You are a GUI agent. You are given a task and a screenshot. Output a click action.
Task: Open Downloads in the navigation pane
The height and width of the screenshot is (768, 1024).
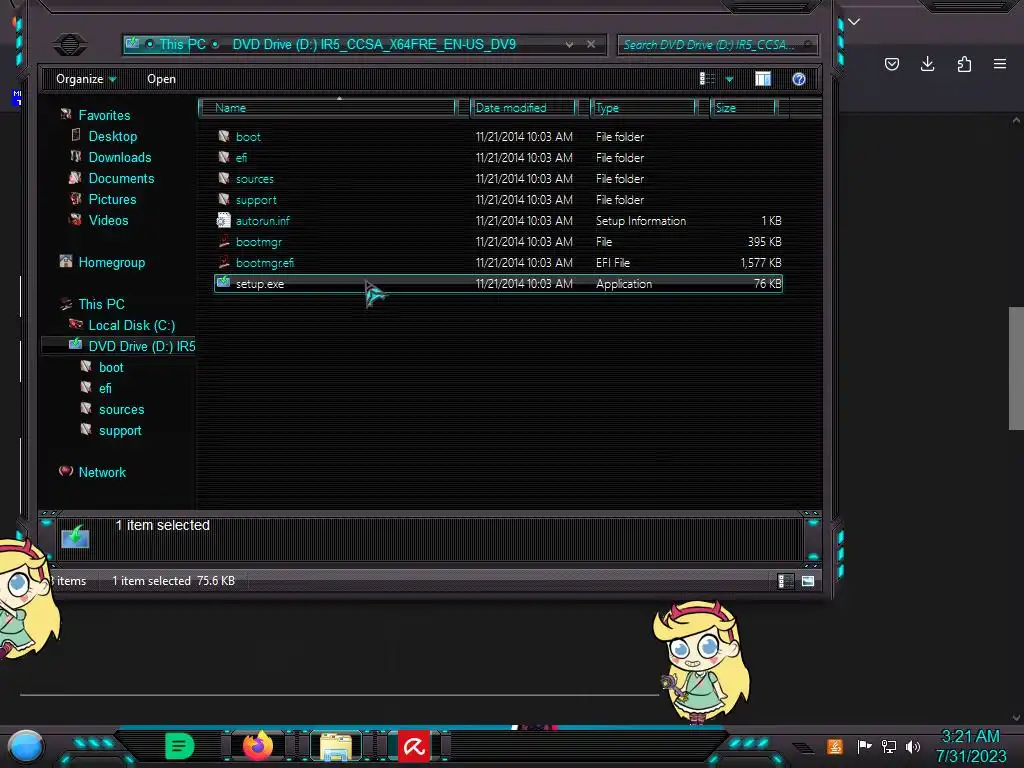[x=120, y=157]
